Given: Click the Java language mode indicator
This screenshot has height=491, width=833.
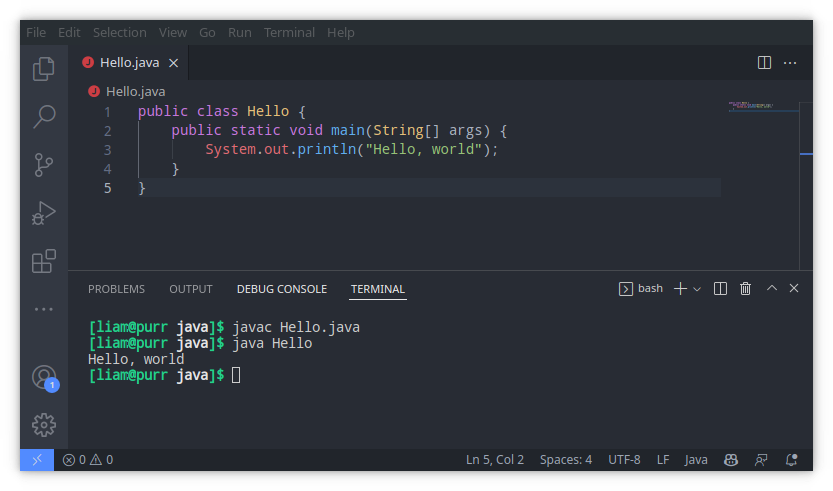Looking at the screenshot, I should tap(696, 460).
